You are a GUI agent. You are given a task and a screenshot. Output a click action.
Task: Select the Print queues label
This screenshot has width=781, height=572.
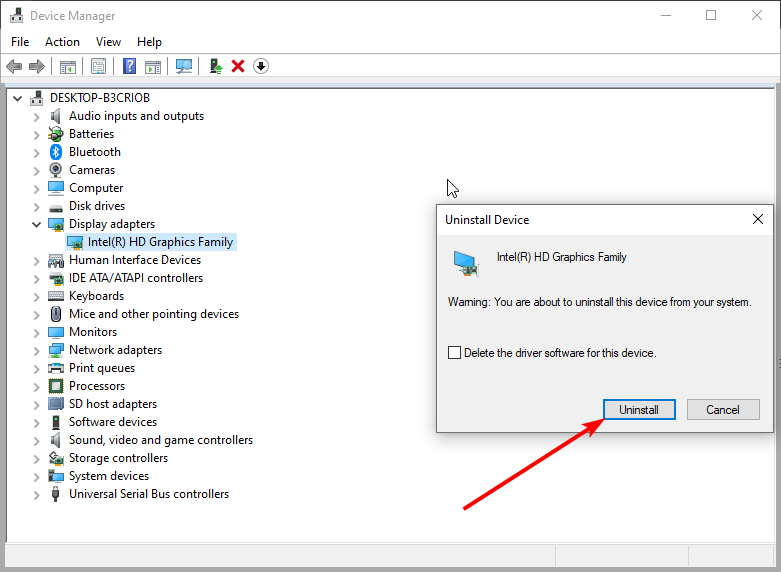(x=102, y=368)
